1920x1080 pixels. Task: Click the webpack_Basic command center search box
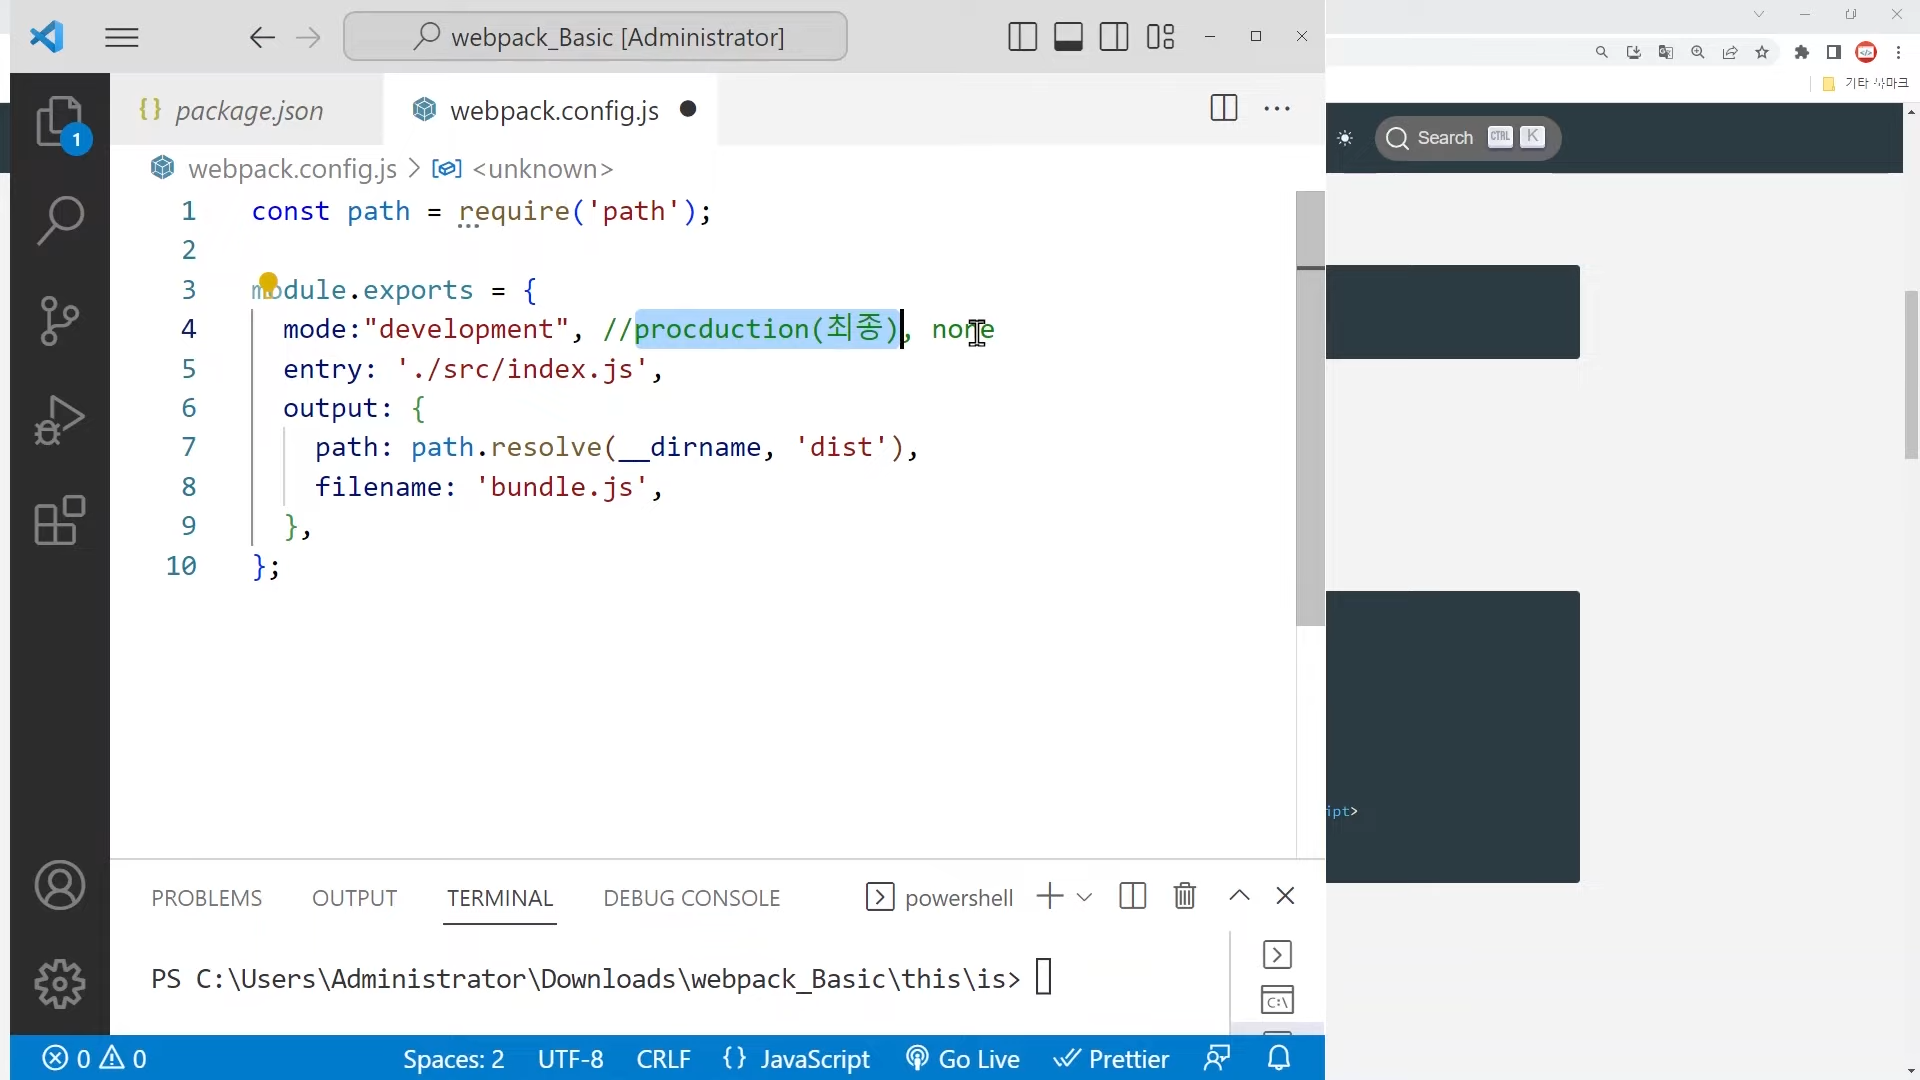(596, 37)
